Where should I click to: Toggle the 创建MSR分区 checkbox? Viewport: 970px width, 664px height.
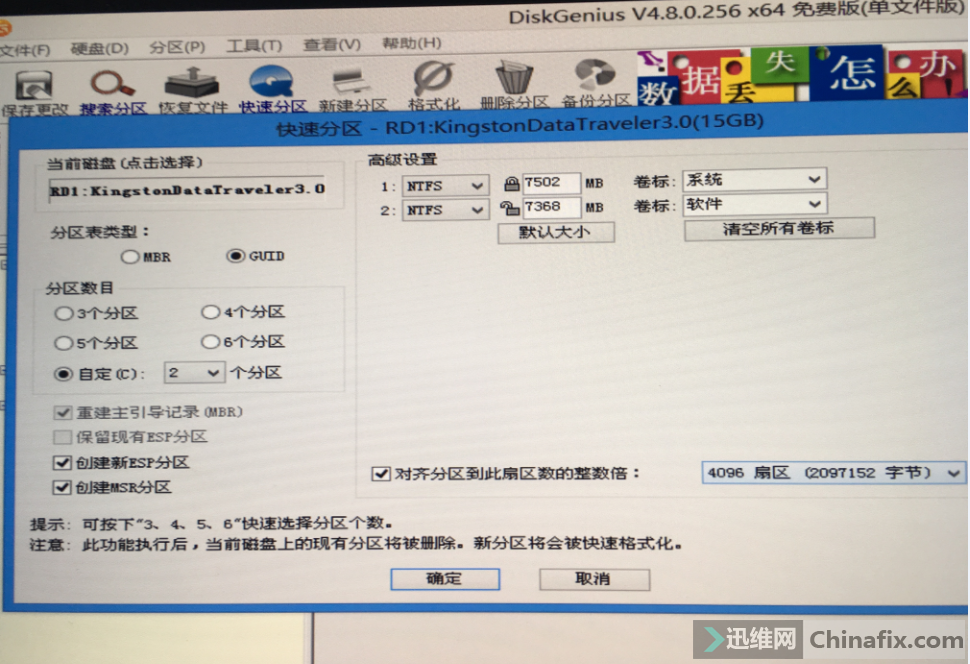(62, 487)
